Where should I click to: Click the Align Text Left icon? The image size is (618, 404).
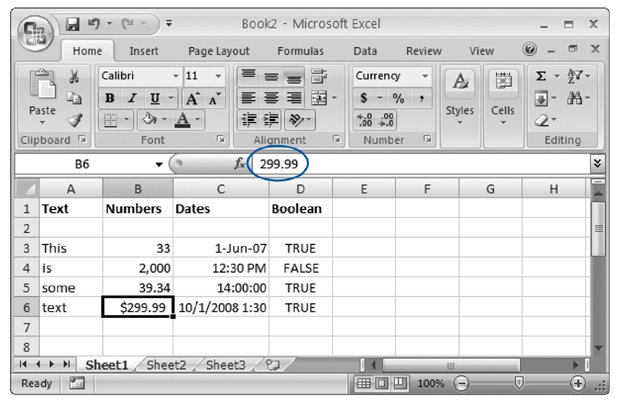pyautogui.click(x=249, y=98)
